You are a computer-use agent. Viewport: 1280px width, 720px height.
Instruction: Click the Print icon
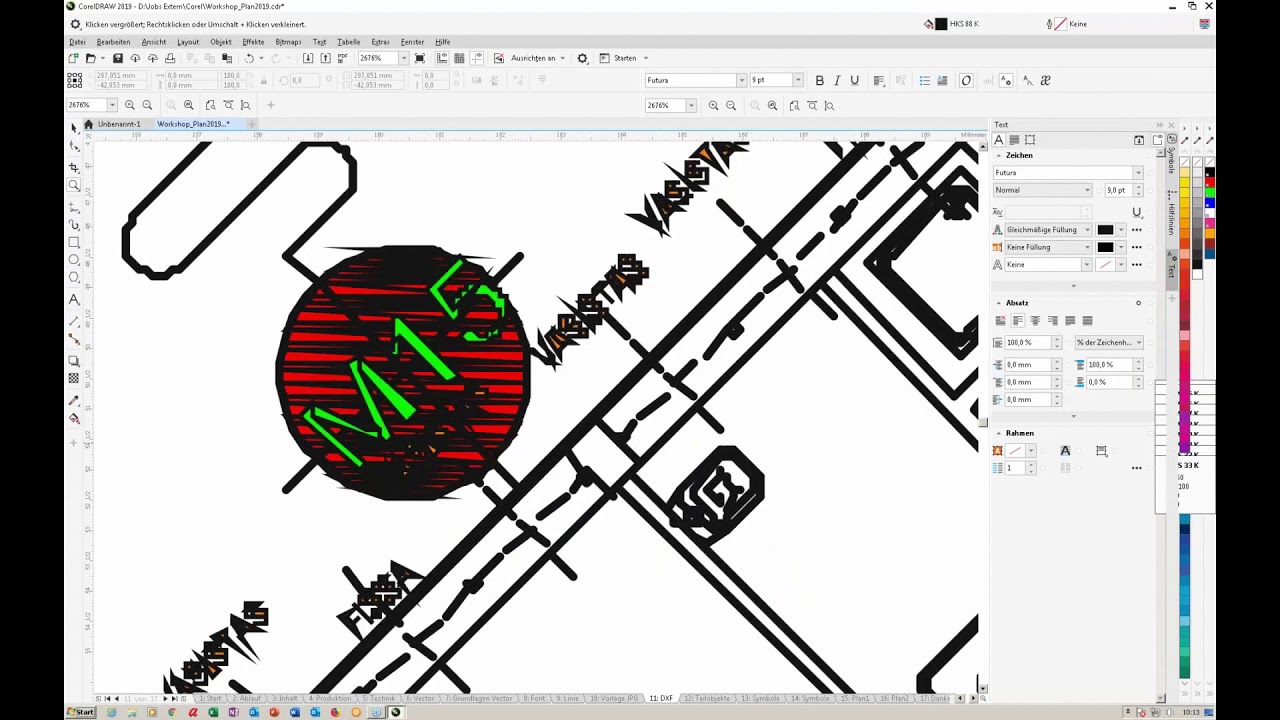(x=170, y=58)
